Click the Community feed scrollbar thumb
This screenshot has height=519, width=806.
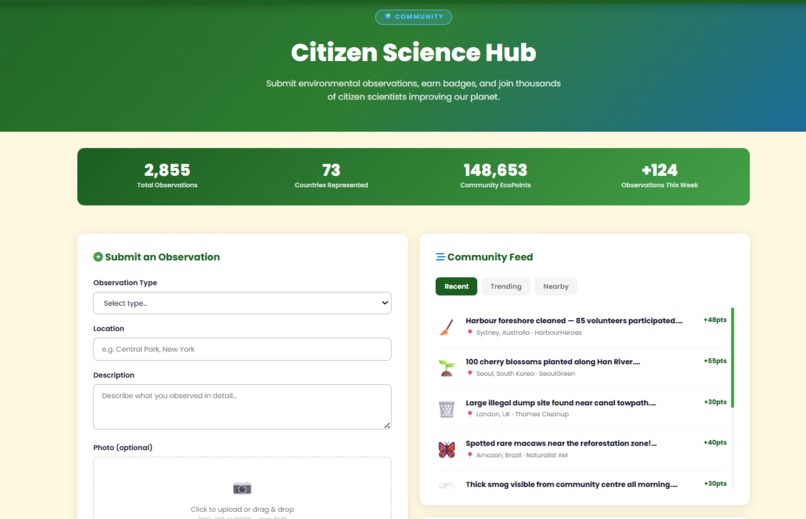click(x=732, y=358)
